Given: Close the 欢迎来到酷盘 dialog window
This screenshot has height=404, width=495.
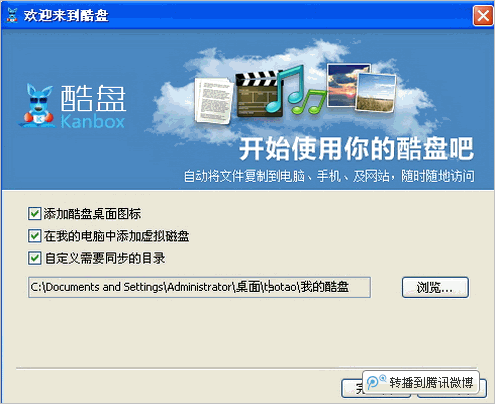Looking at the screenshot, I should pyautogui.click(x=483, y=15).
